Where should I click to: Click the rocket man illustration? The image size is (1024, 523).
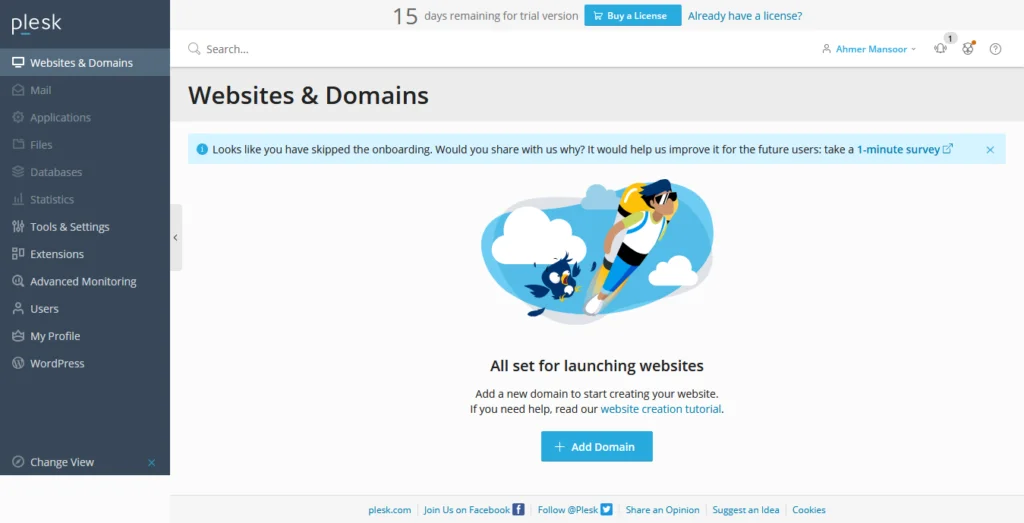pos(597,251)
